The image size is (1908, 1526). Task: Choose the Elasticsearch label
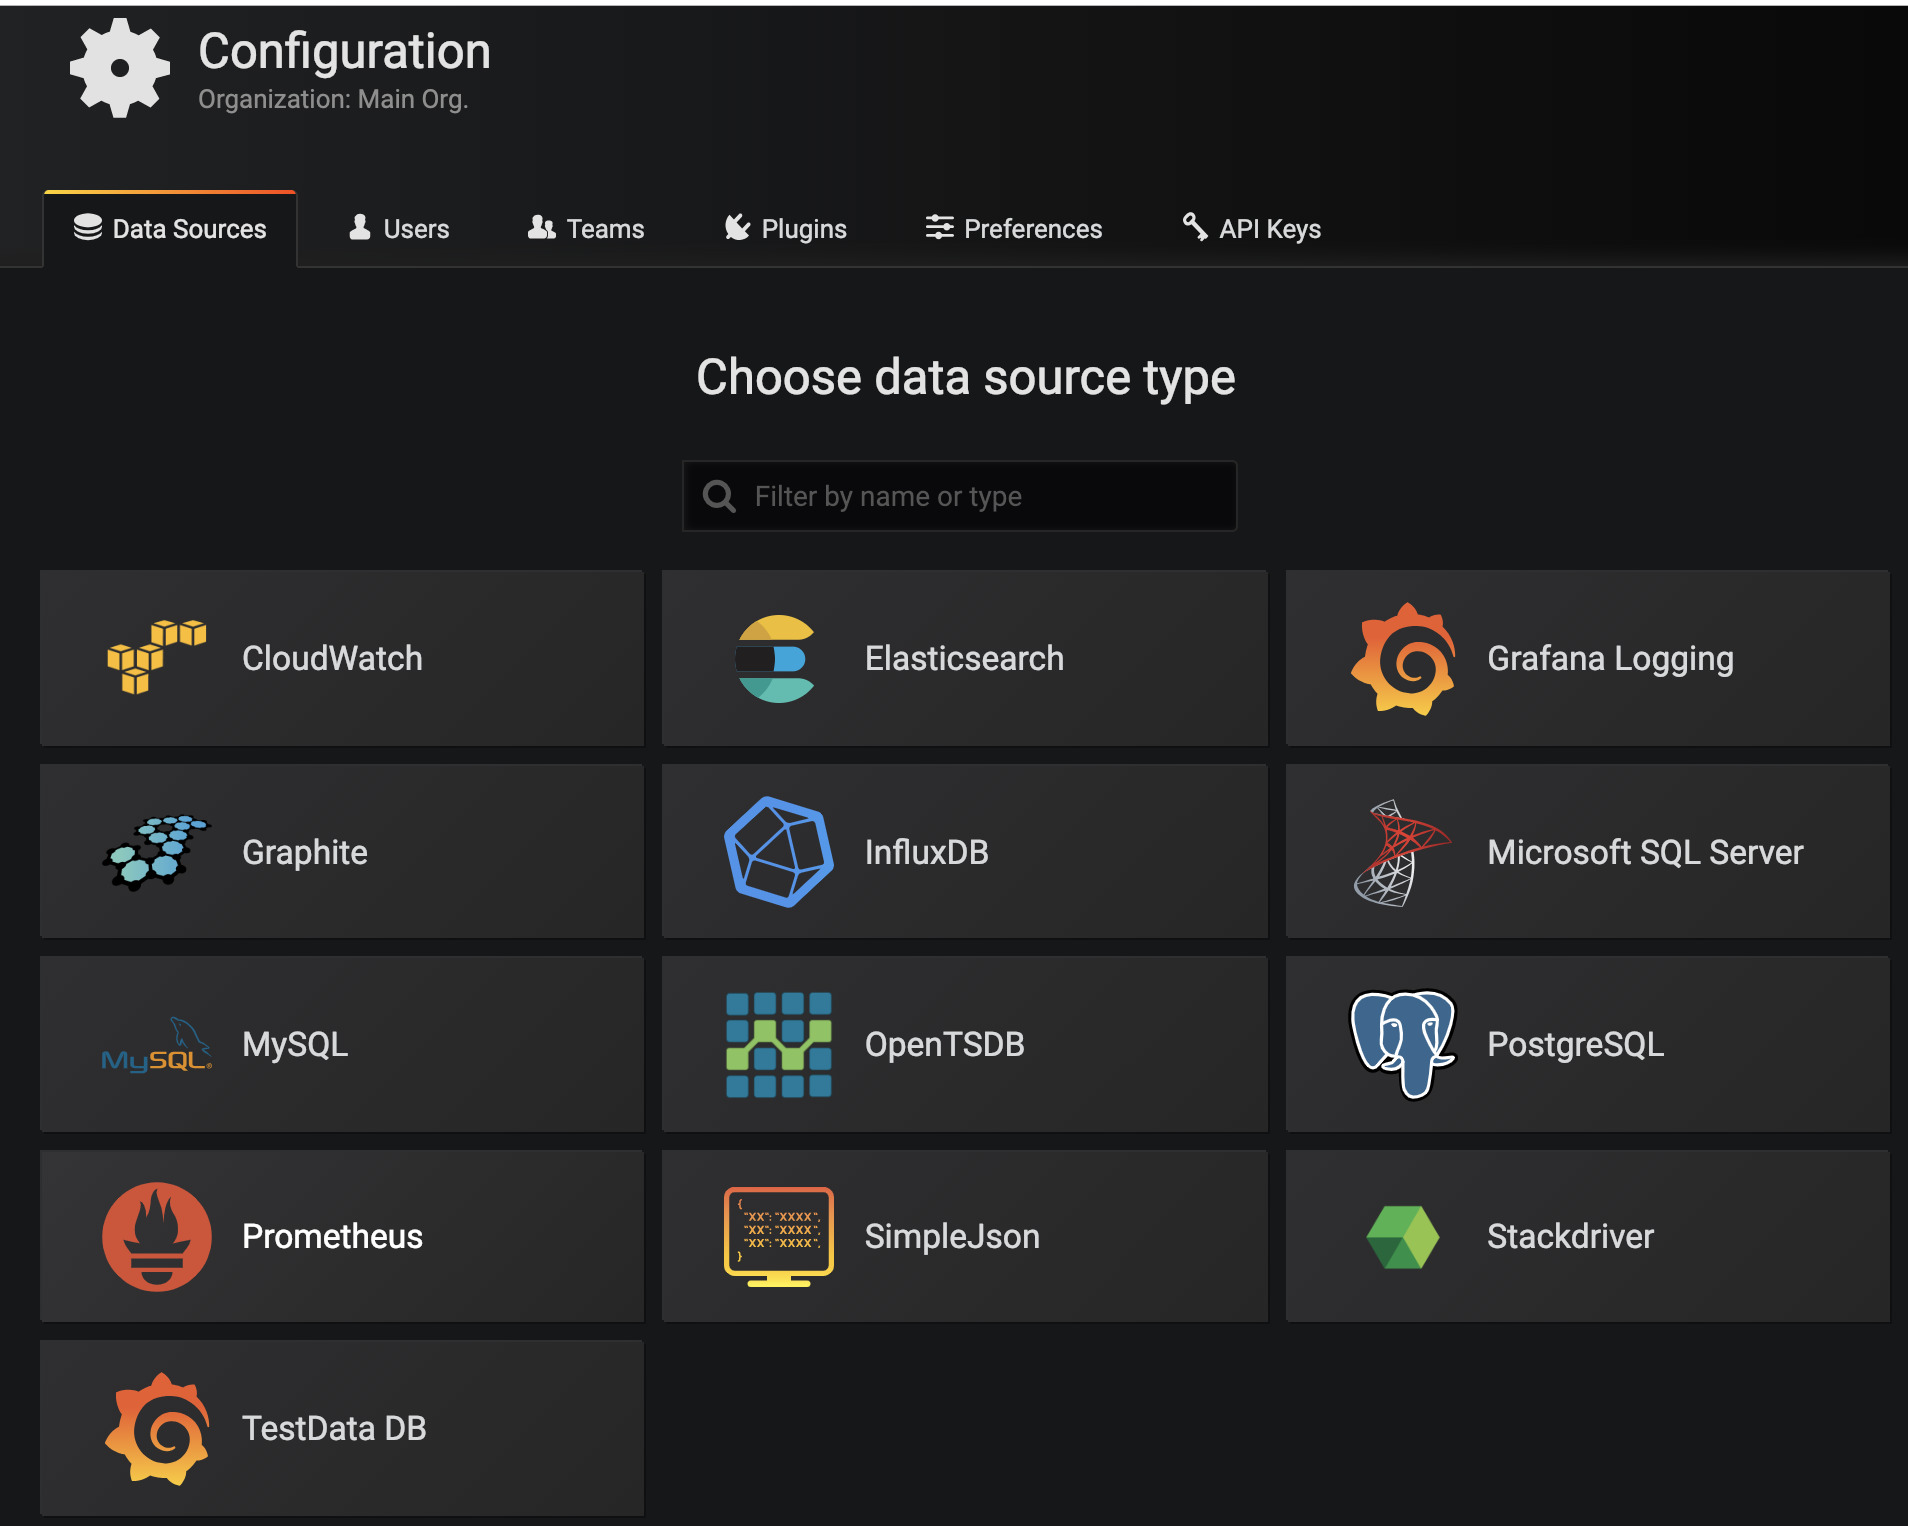coord(964,658)
